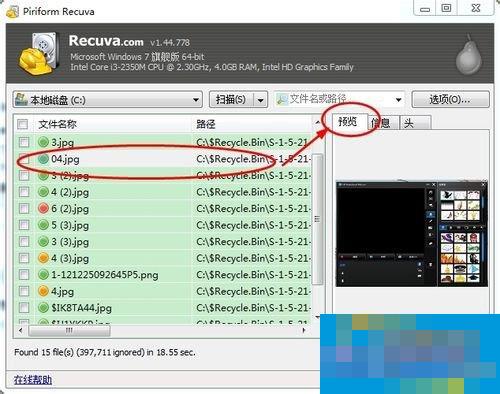Click the path cell of $IK8TA44.jpg row
The height and width of the screenshot is (394, 500).
click(x=253, y=308)
